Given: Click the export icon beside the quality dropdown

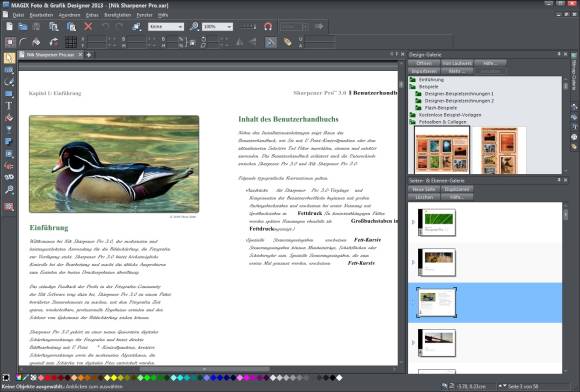Looking at the screenshot, I should click(136, 26).
